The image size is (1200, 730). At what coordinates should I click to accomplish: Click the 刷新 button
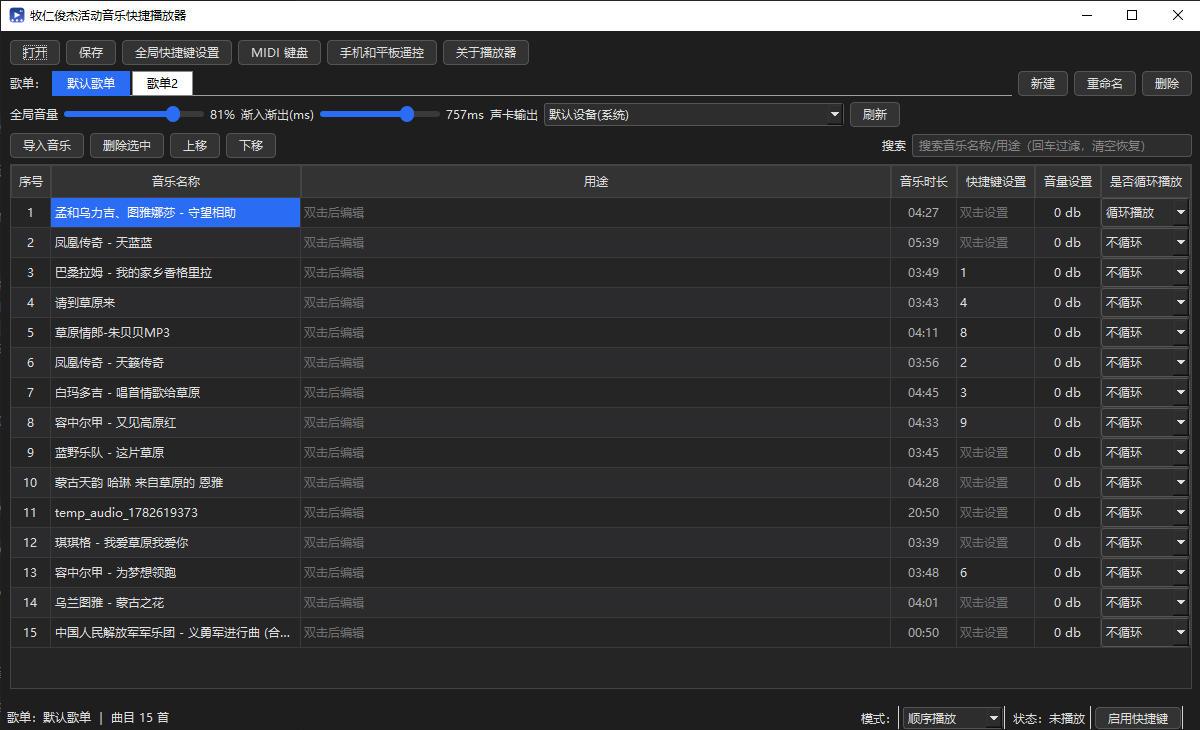875,114
